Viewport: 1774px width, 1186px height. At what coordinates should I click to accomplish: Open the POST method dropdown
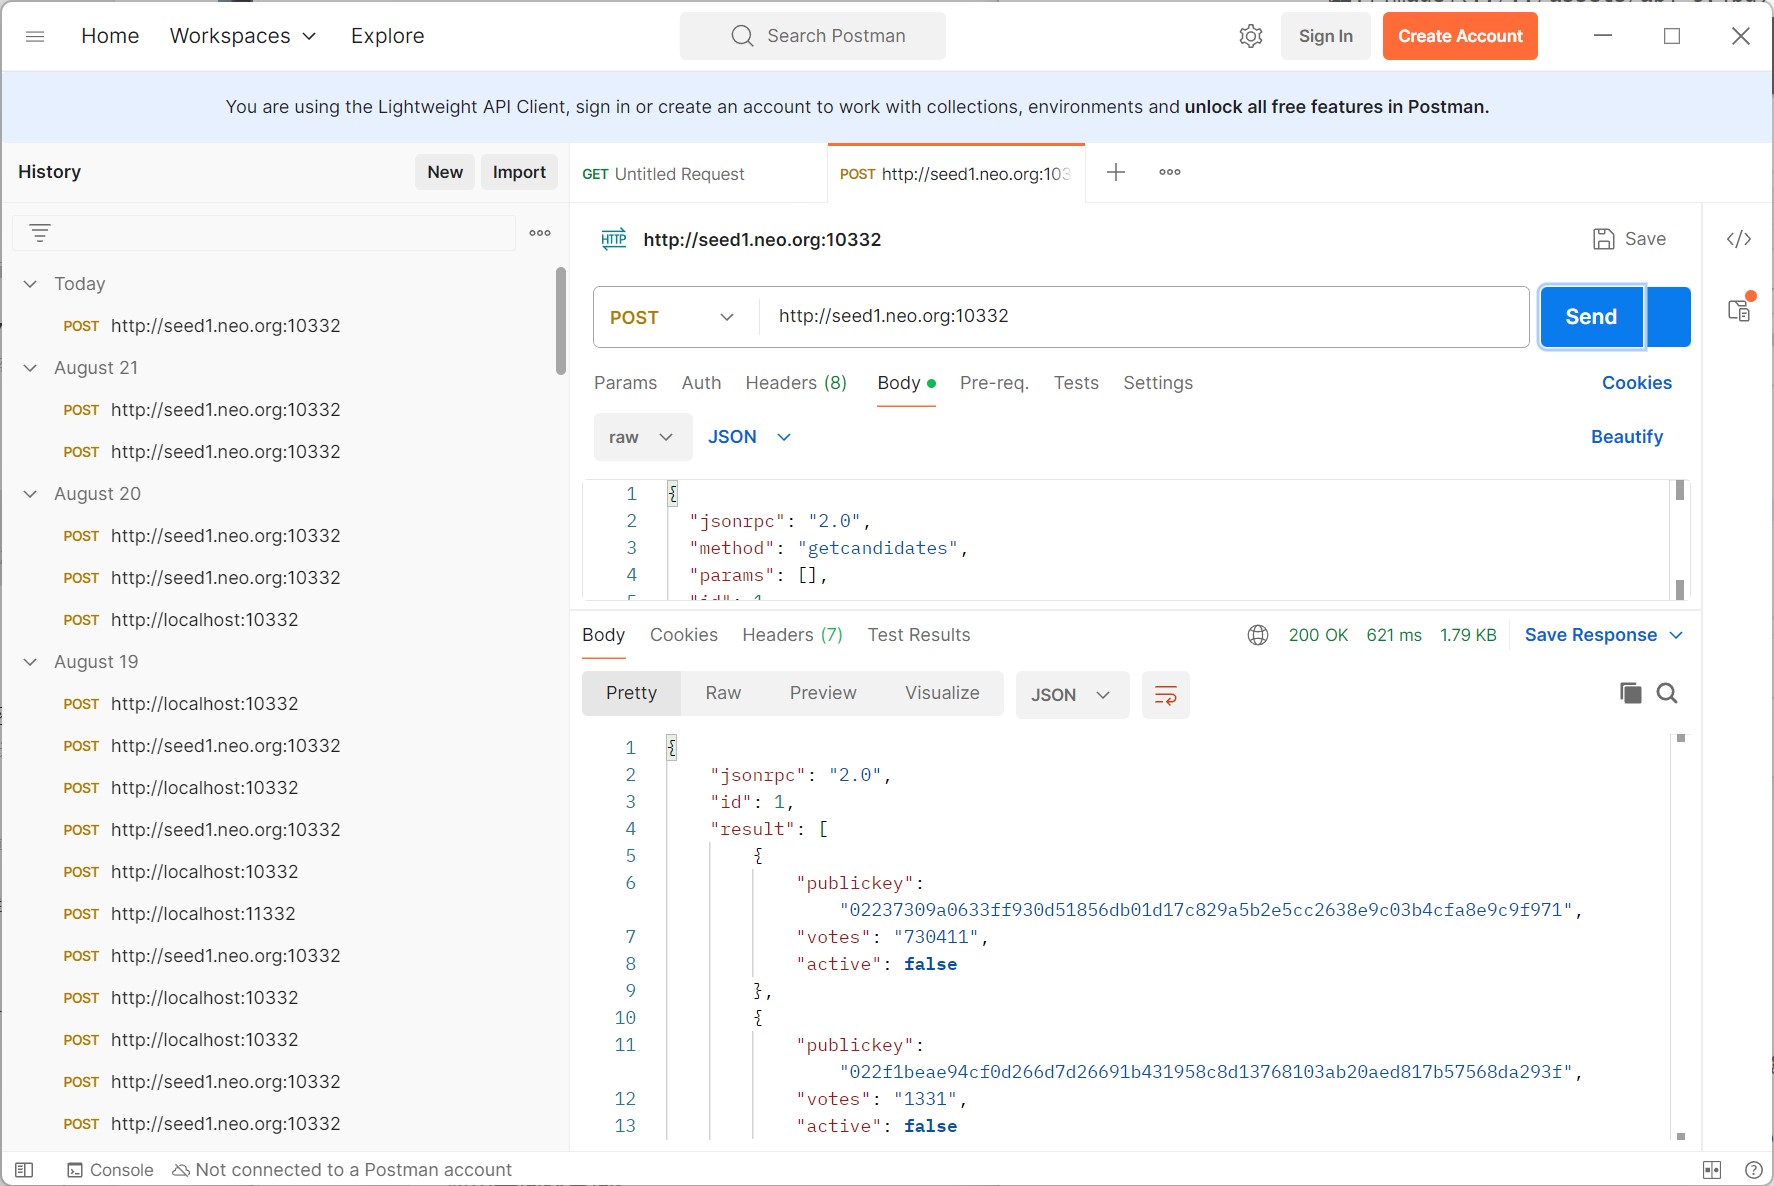pyautogui.click(x=675, y=317)
